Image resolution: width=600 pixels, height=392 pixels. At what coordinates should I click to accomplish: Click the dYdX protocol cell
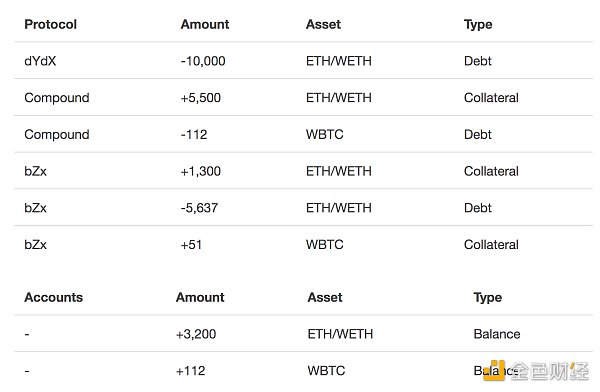pyautogui.click(x=40, y=61)
